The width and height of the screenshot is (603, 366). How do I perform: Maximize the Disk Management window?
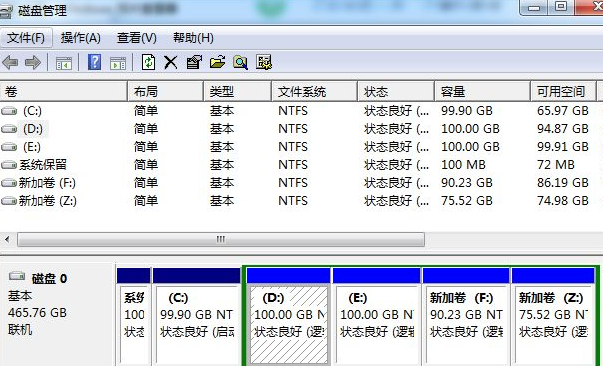[x=561, y=7]
